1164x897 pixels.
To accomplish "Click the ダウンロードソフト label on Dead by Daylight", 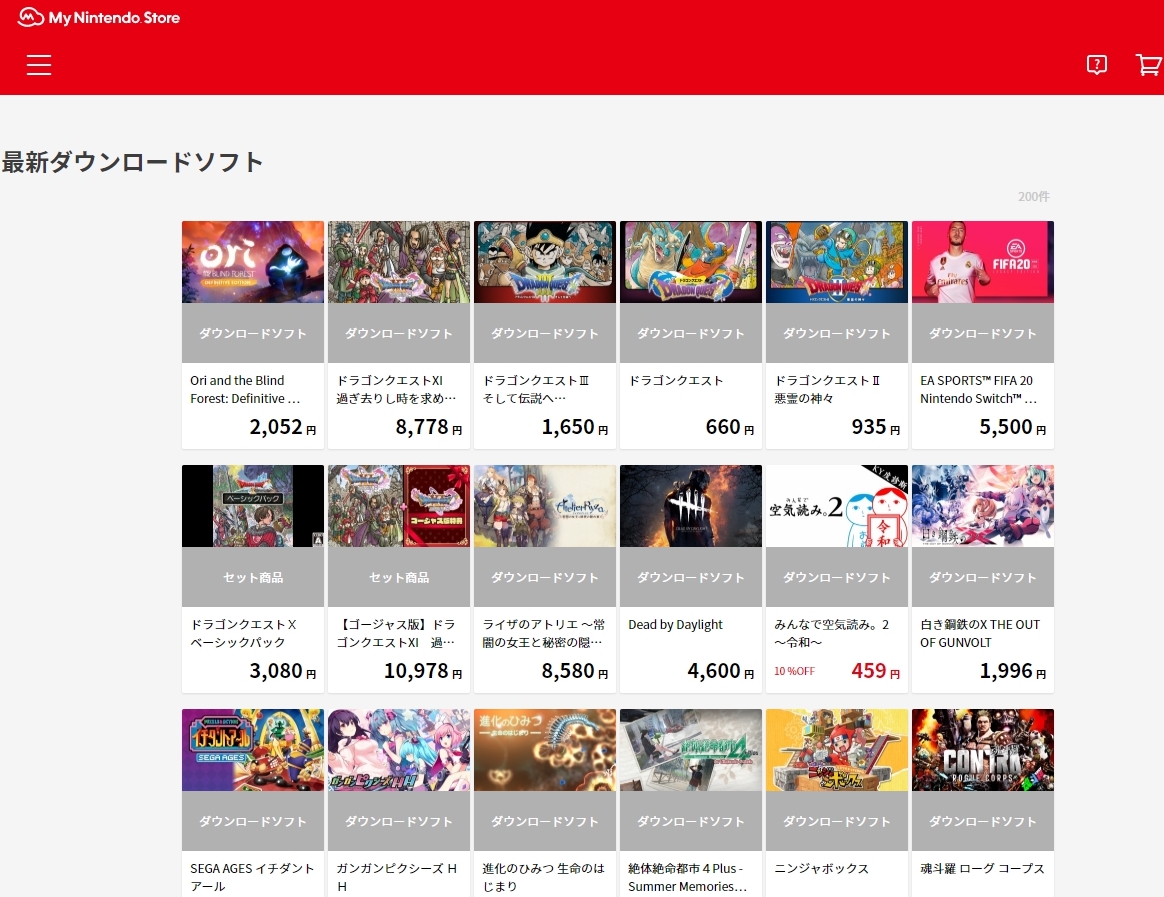I will click(690, 578).
